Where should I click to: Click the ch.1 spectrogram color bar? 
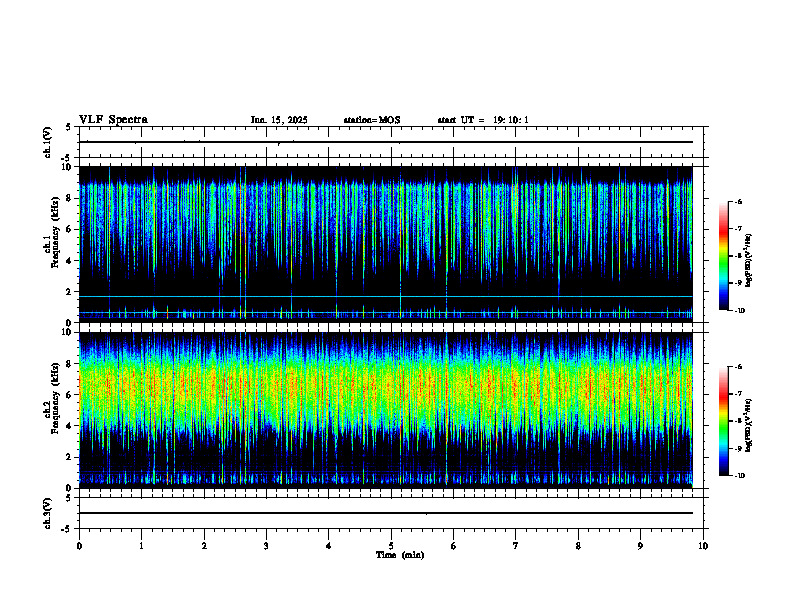(723, 256)
